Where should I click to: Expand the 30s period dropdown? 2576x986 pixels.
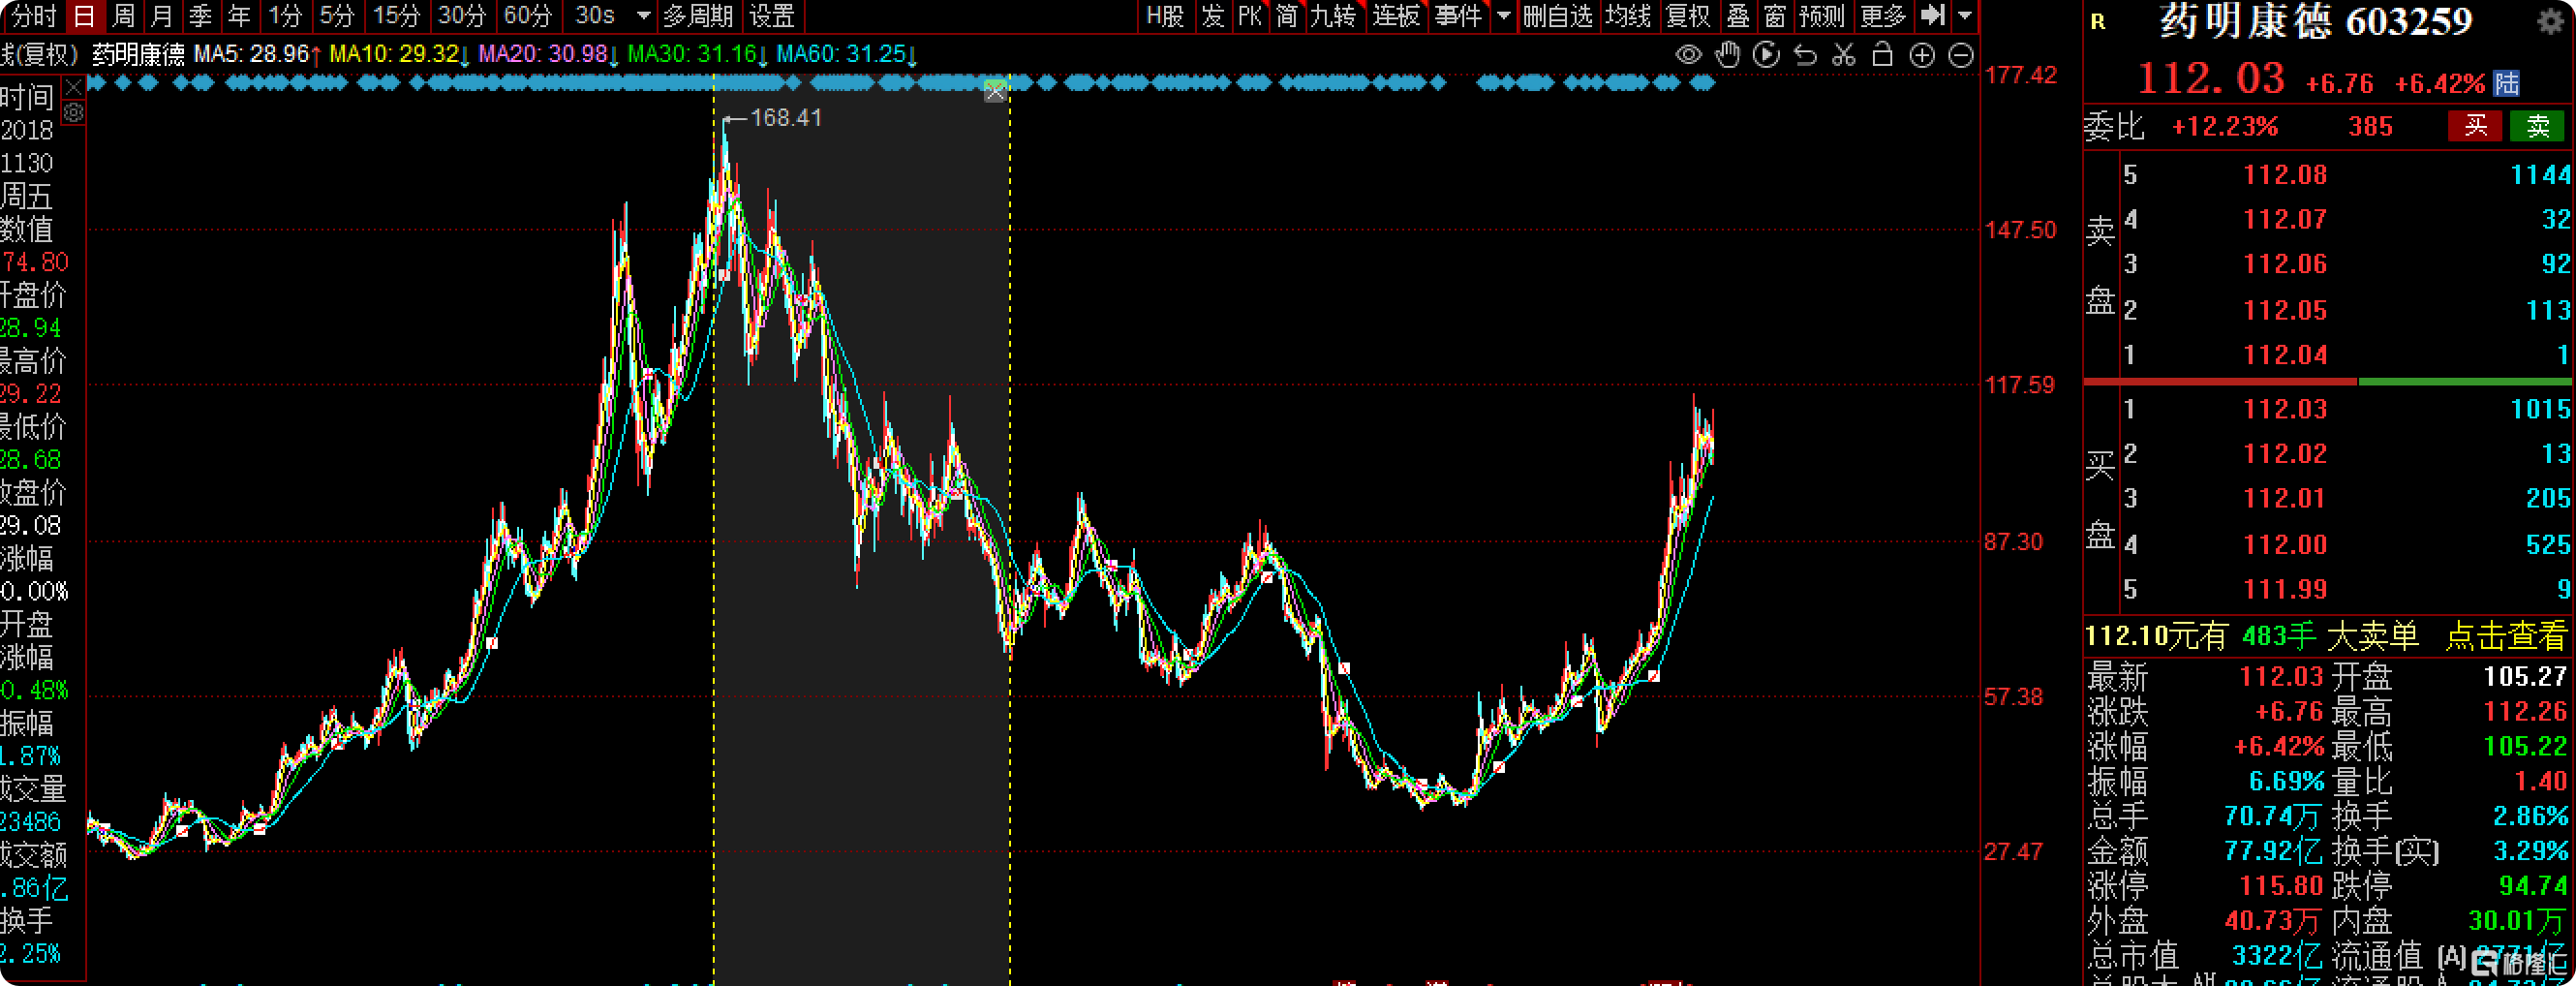pos(644,15)
